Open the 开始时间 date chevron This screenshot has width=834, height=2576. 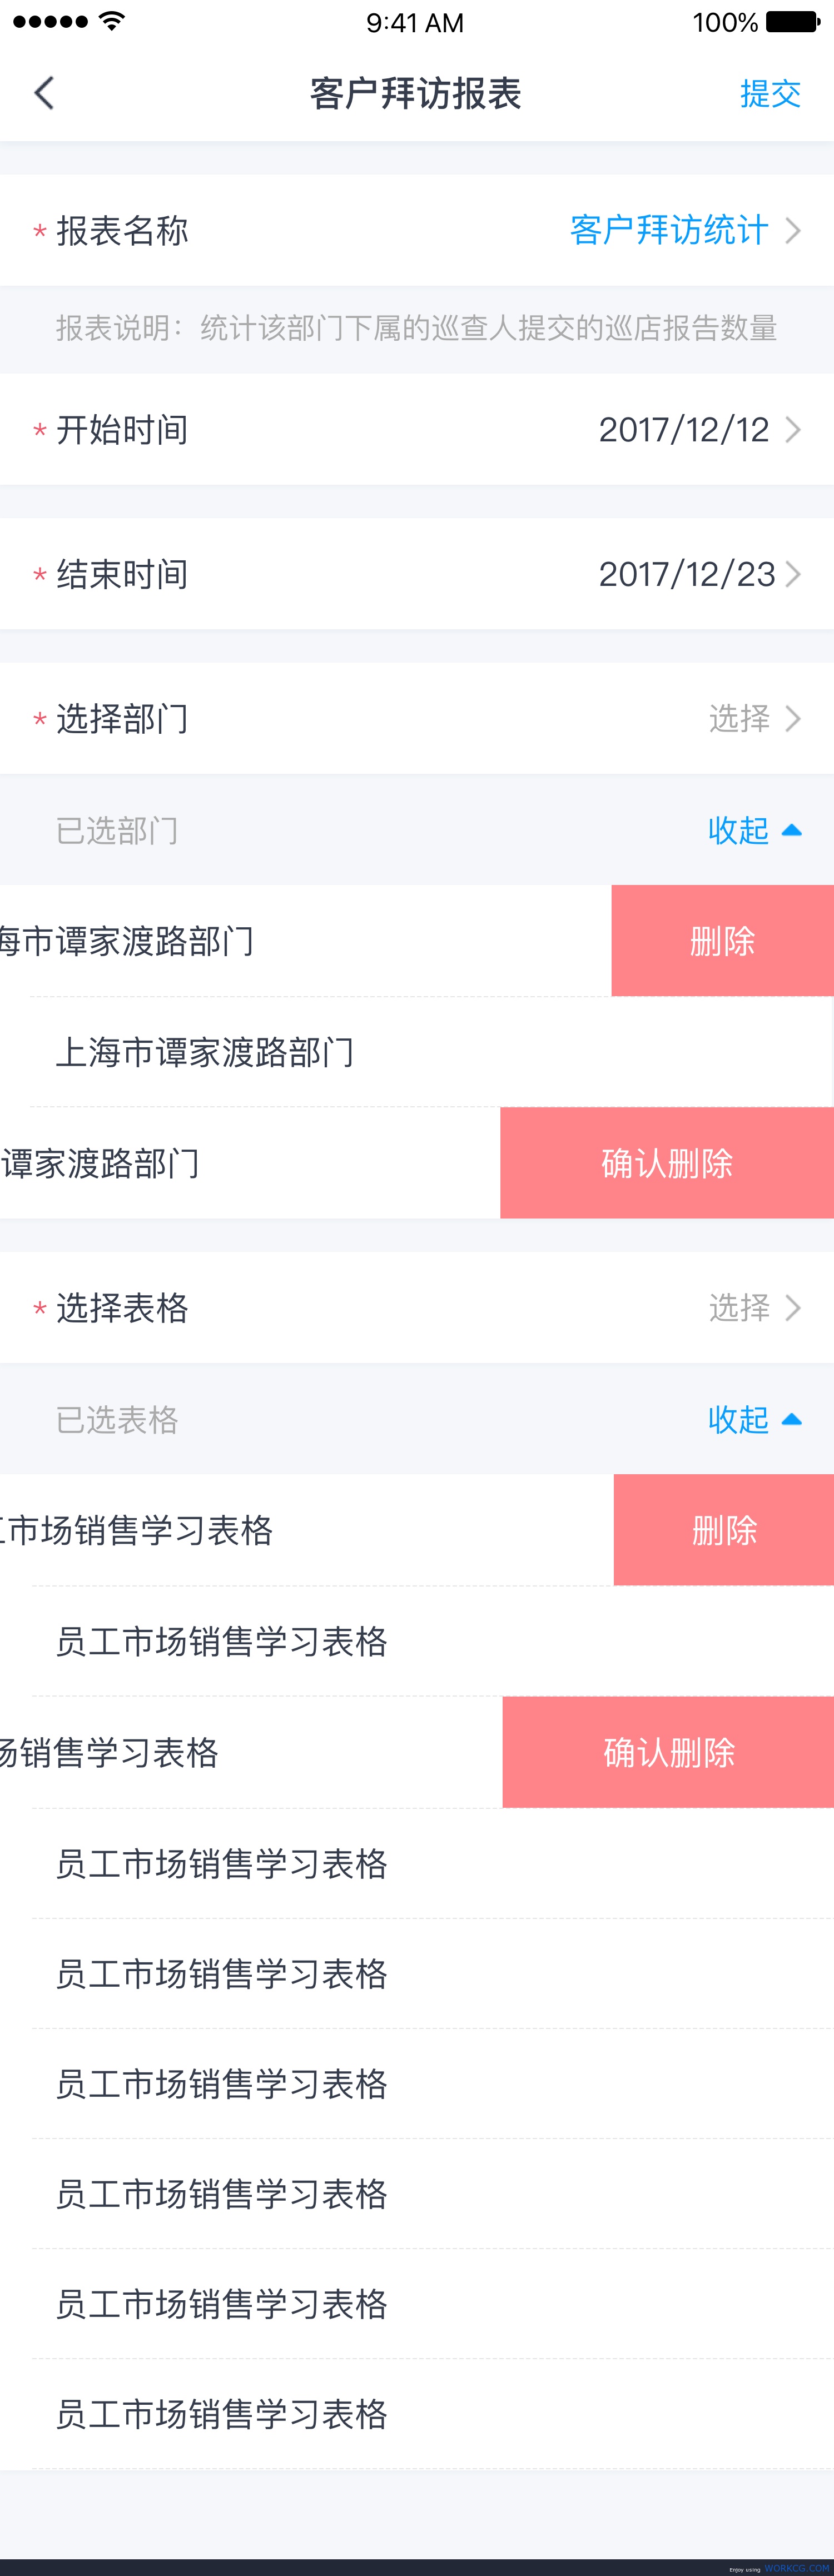793,429
